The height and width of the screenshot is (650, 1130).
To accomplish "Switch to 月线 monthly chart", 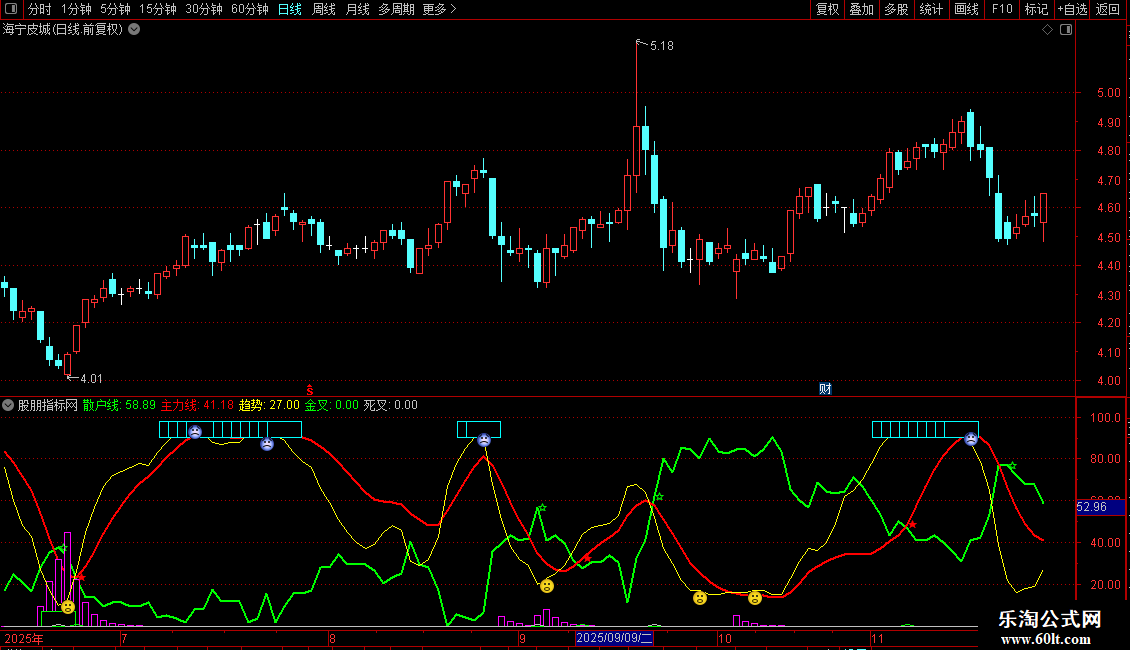I will click(357, 9).
